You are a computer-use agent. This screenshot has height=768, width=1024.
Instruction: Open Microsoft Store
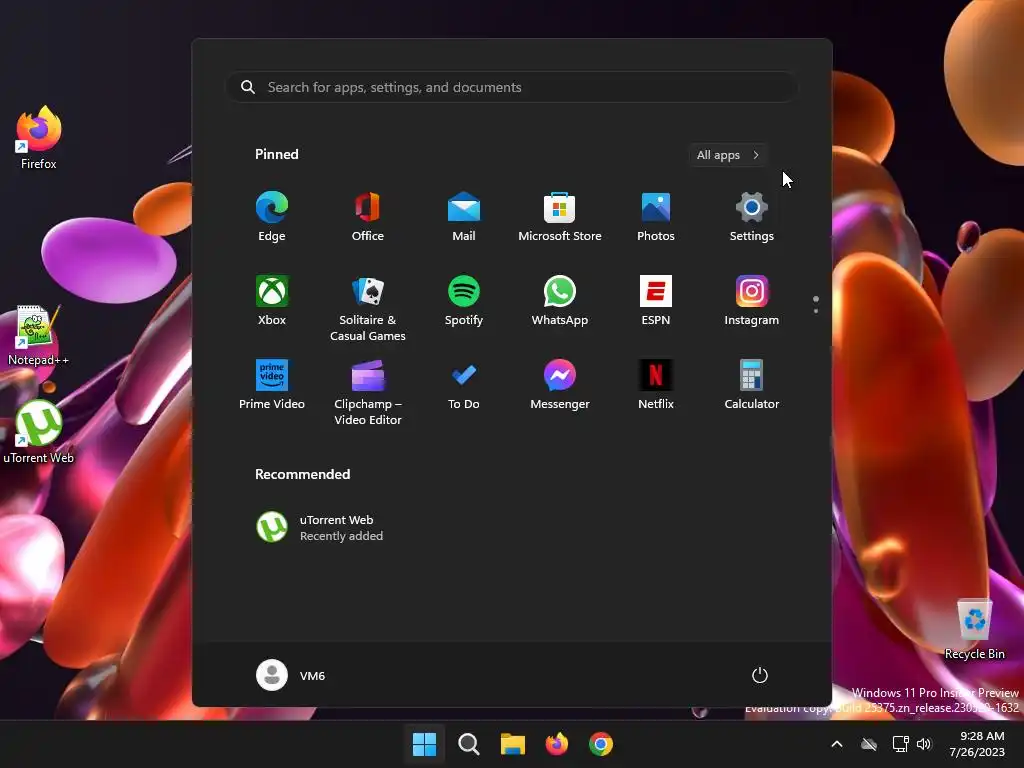560,216
